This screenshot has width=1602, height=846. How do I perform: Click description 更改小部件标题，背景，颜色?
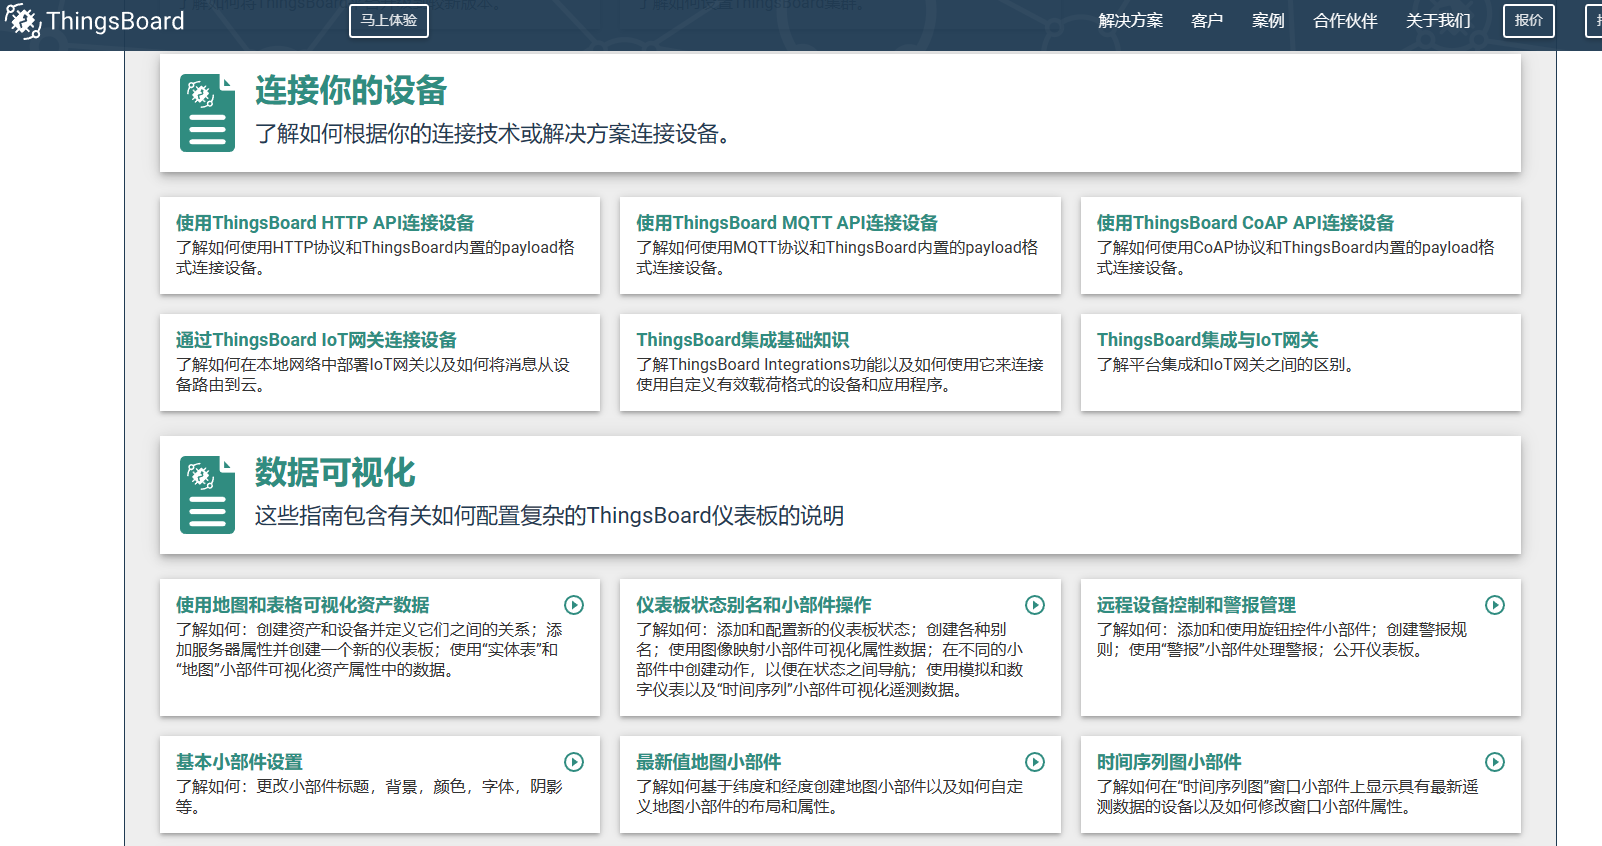[369, 797]
